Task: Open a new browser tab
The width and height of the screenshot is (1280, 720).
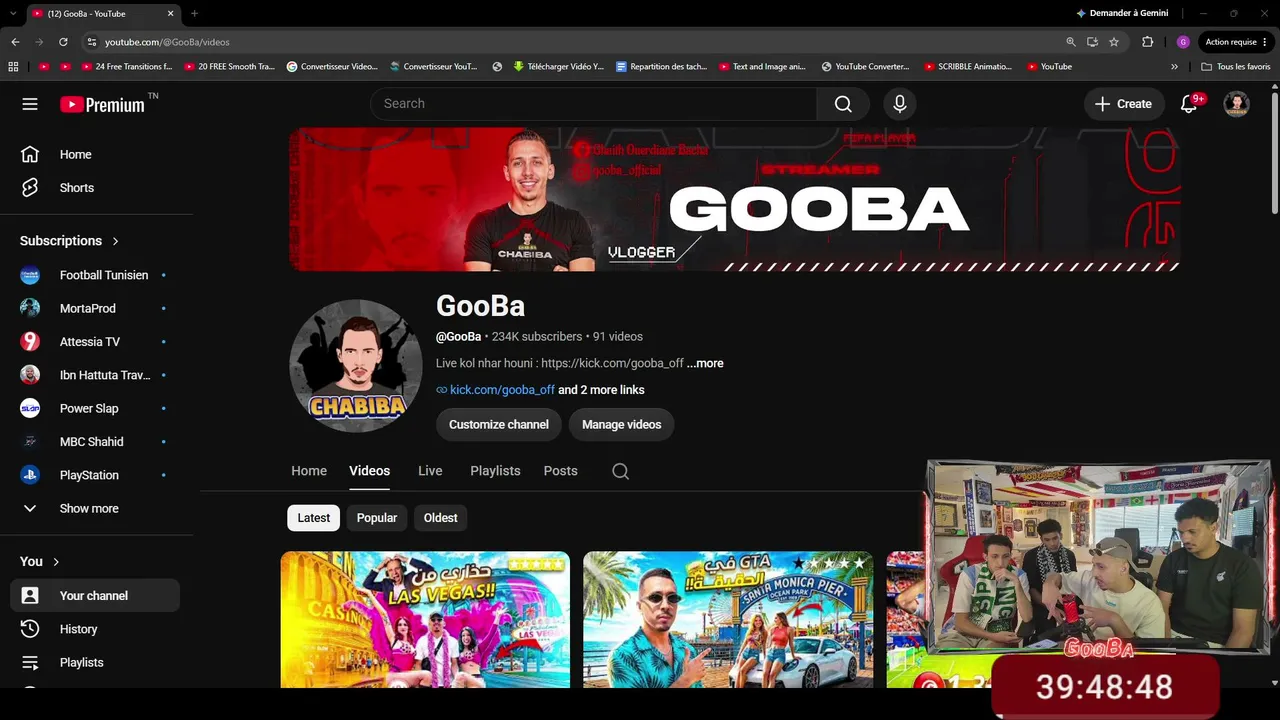Action: click(x=194, y=13)
